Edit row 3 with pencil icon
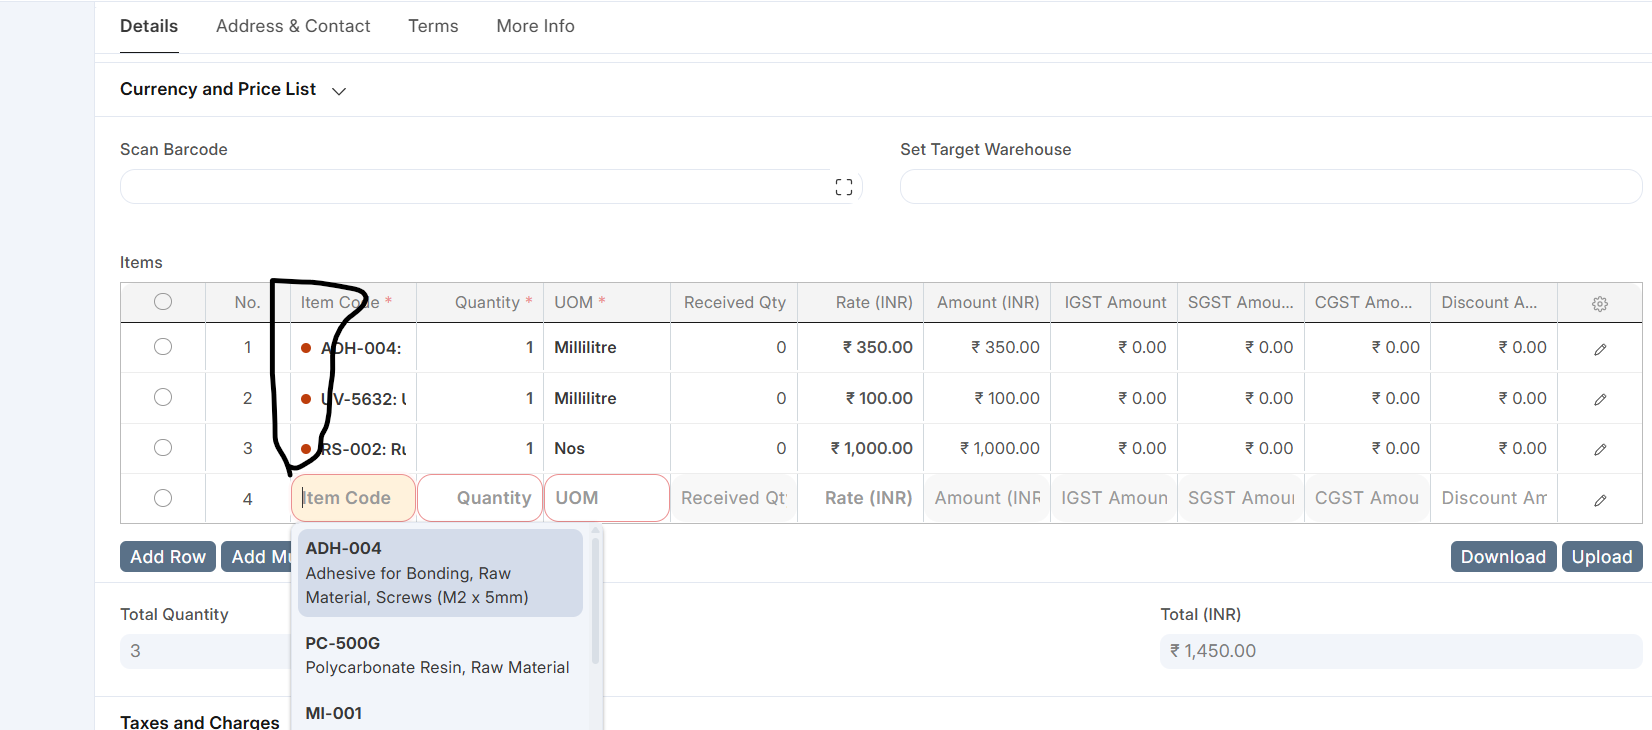The width and height of the screenshot is (1652, 730). (x=1600, y=449)
